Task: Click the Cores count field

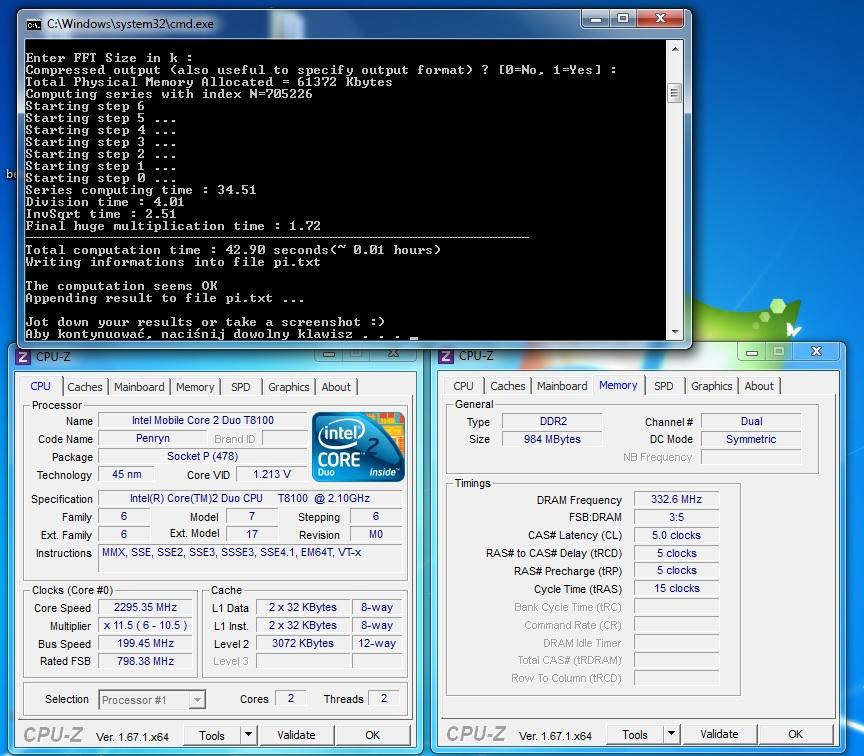Action: coord(291,698)
